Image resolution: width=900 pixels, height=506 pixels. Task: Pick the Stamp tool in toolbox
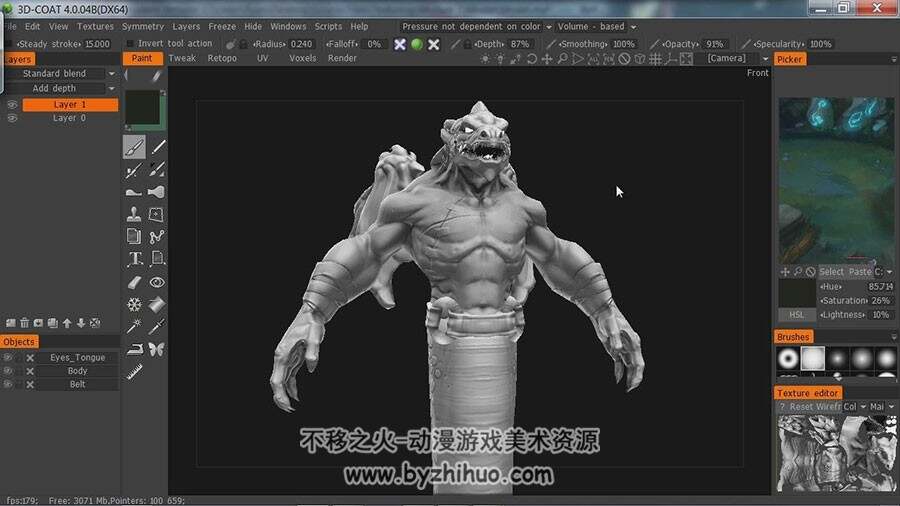pos(134,214)
